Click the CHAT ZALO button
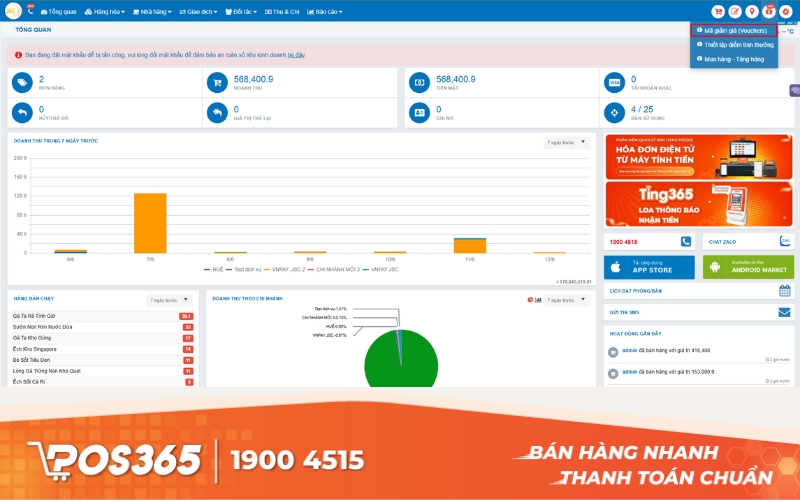The width and height of the screenshot is (800, 500). (748, 241)
